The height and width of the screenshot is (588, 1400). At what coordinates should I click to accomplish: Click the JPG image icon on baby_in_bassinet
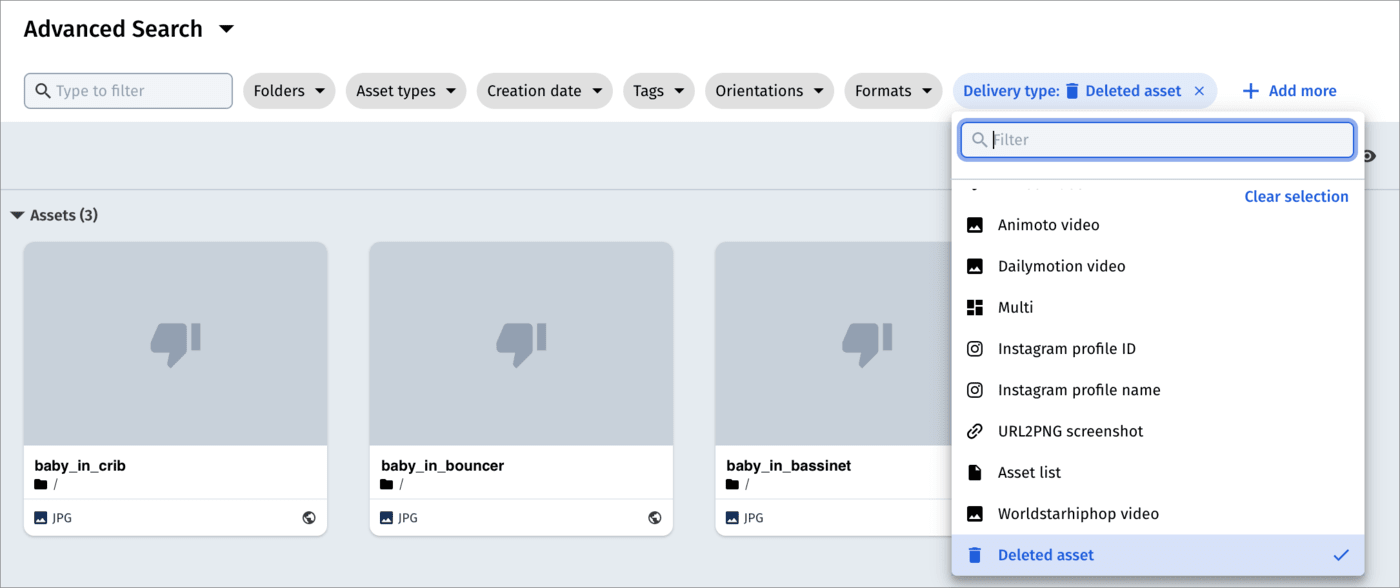pos(733,518)
